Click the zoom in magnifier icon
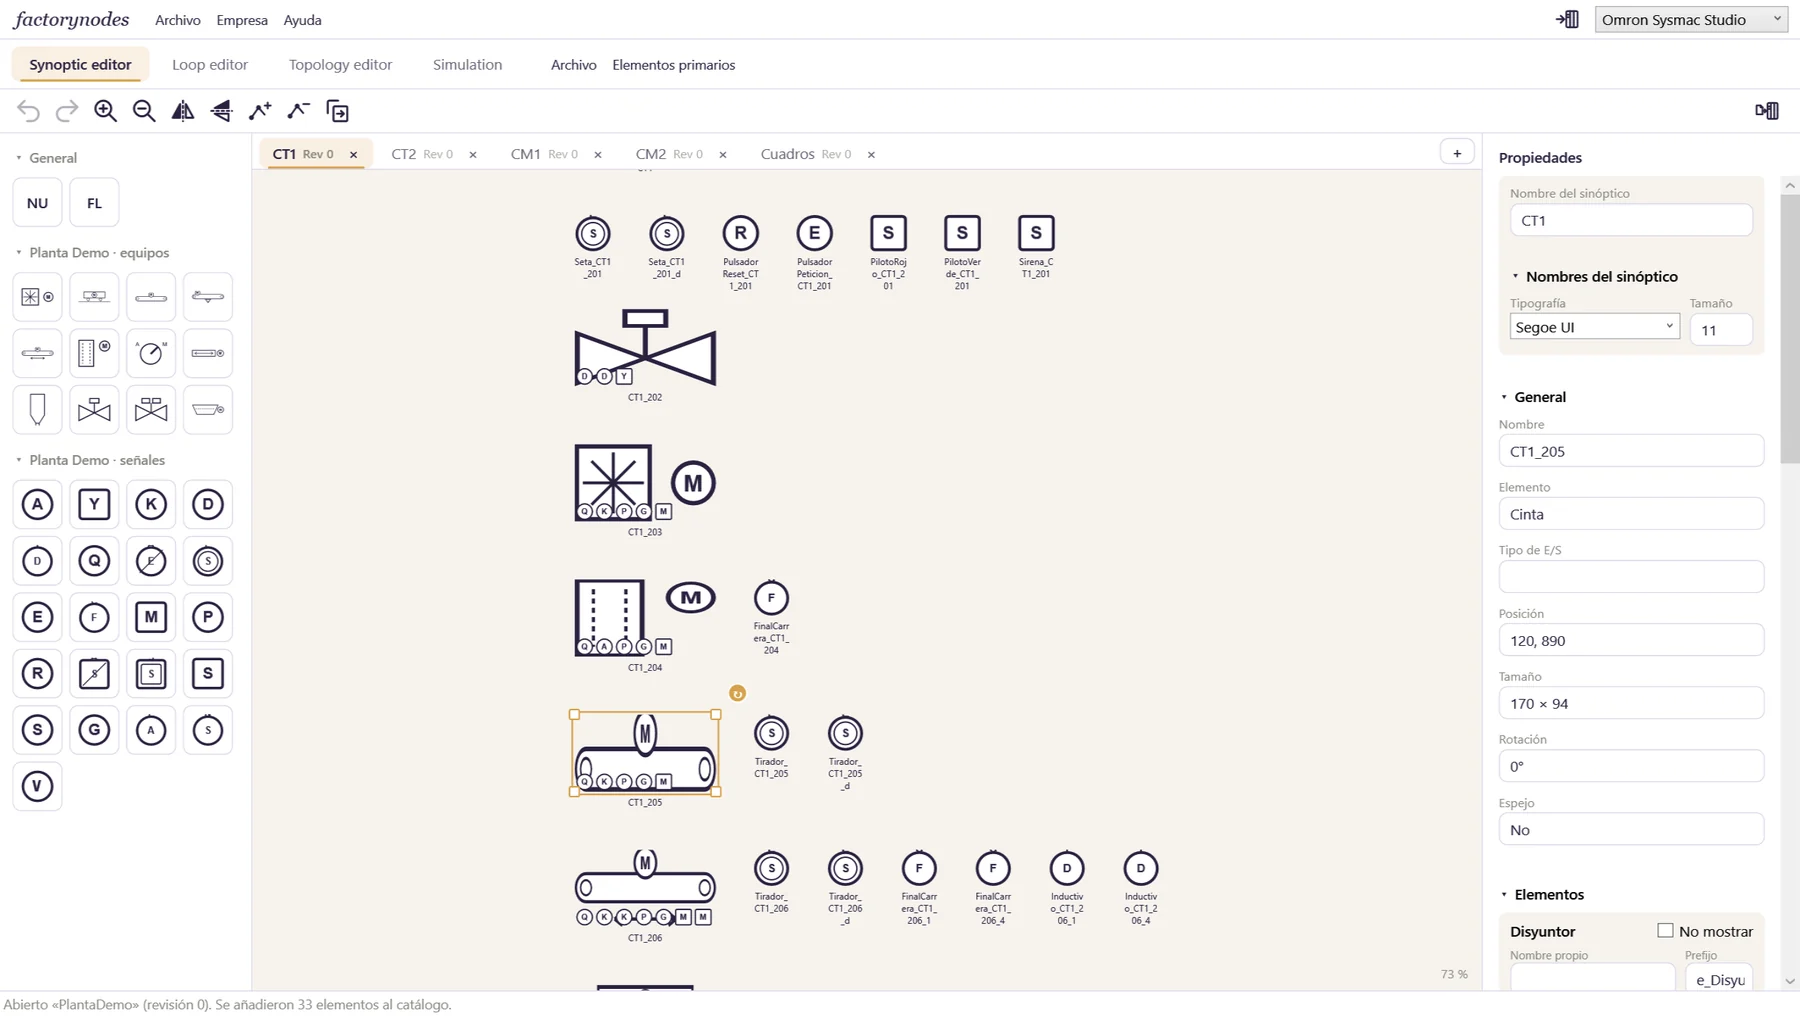The width and height of the screenshot is (1800, 1023). pyautogui.click(x=105, y=111)
